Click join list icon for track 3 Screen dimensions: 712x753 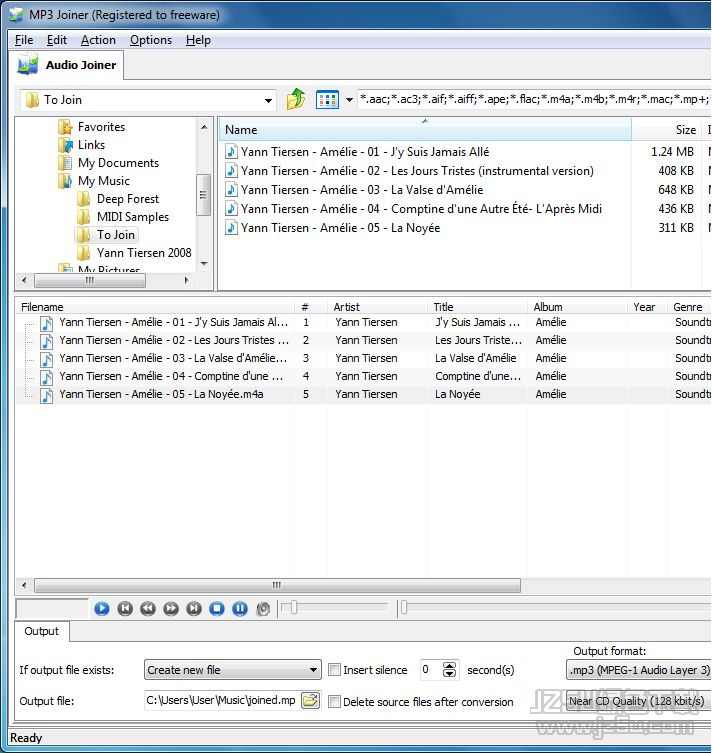point(47,359)
